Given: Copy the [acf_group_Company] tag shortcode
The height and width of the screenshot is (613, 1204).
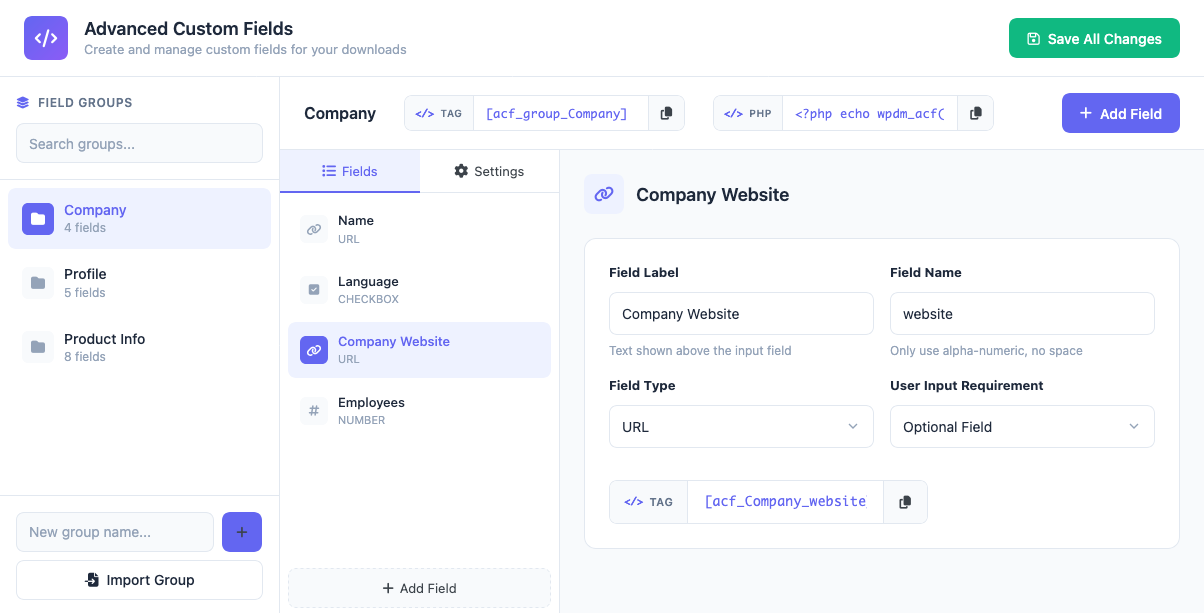Looking at the screenshot, I should coord(666,113).
